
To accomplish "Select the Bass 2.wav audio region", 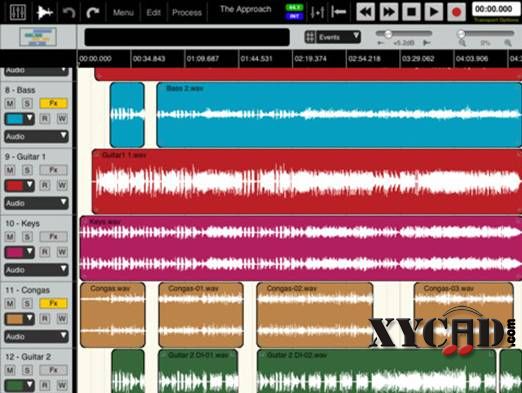I will click(x=339, y=115).
